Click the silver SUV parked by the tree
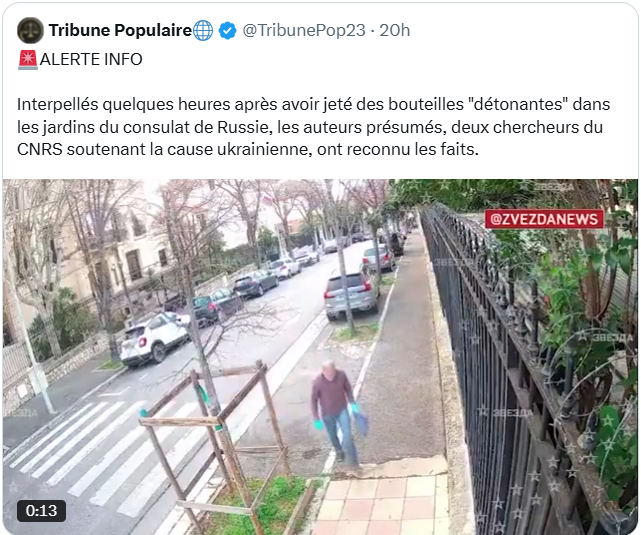This screenshot has width=641, height=535. click(x=352, y=295)
